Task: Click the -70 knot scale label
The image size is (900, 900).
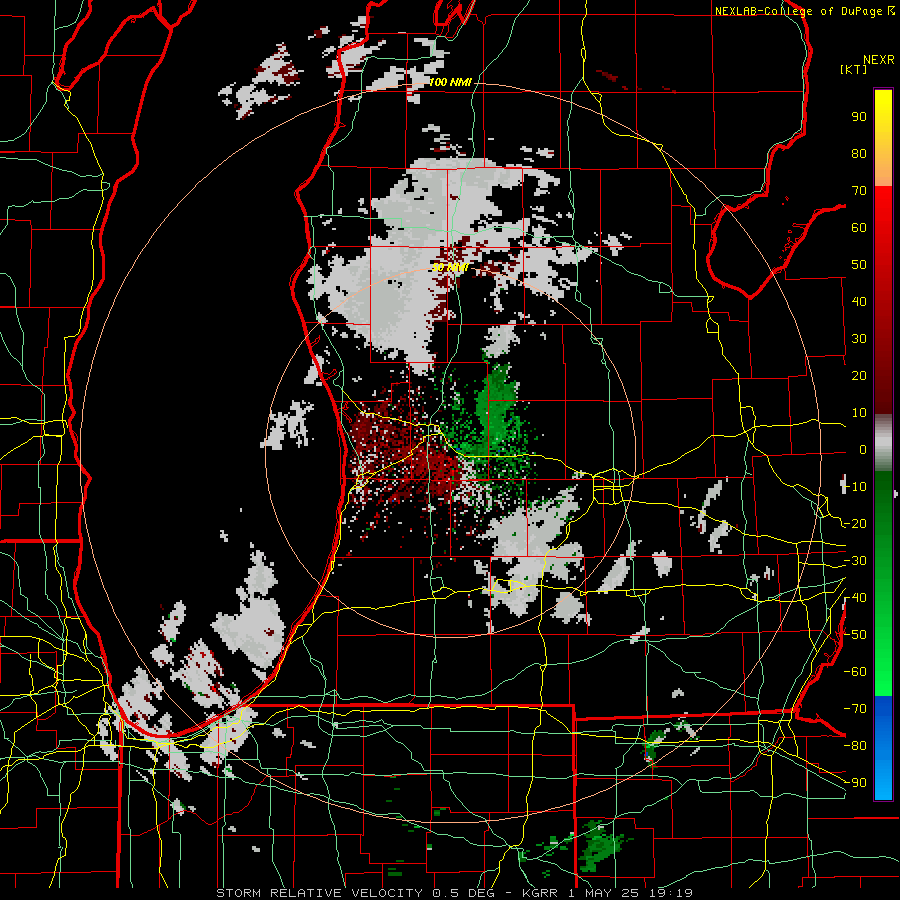Action: pos(855,709)
